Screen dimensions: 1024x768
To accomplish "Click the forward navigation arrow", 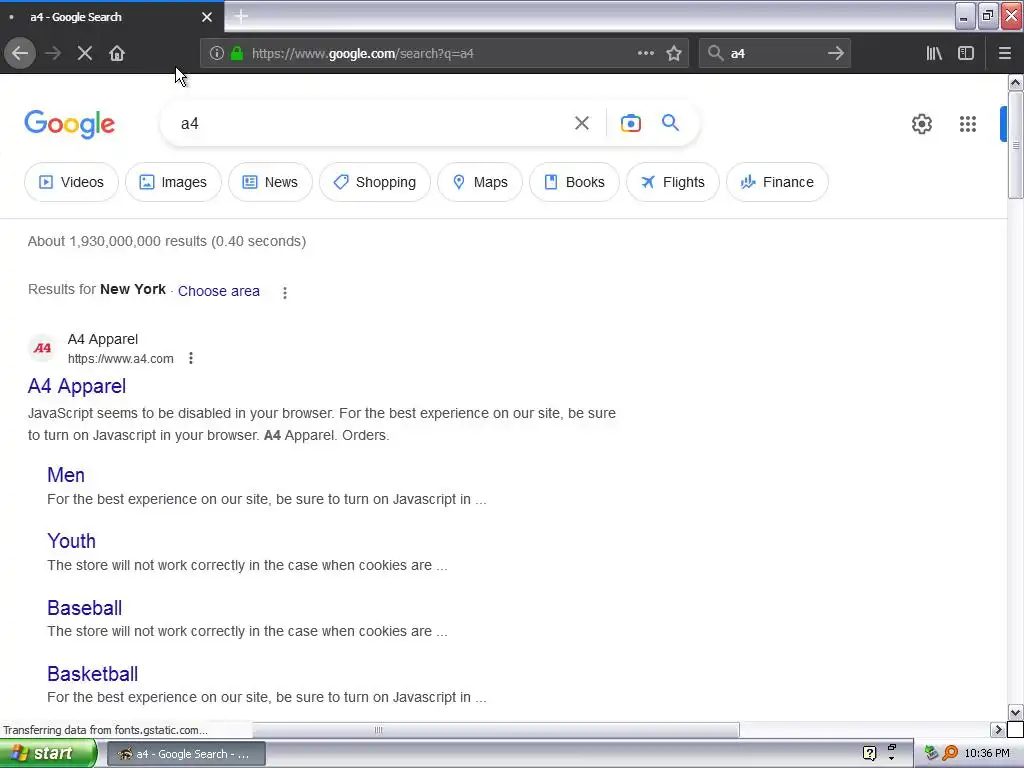I will (x=53, y=54).
